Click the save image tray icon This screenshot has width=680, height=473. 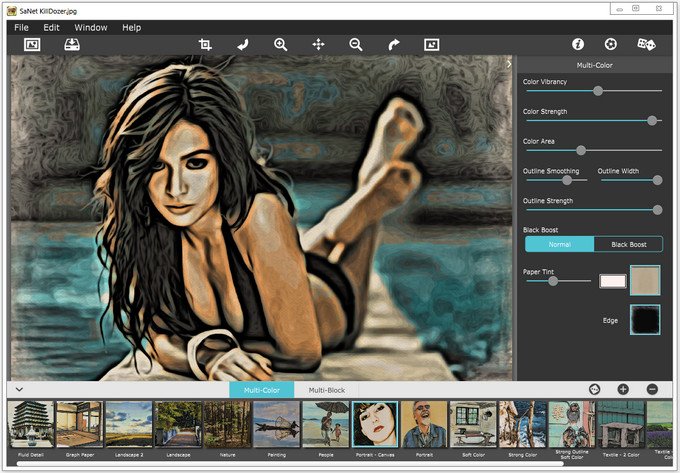click(72, 44)
